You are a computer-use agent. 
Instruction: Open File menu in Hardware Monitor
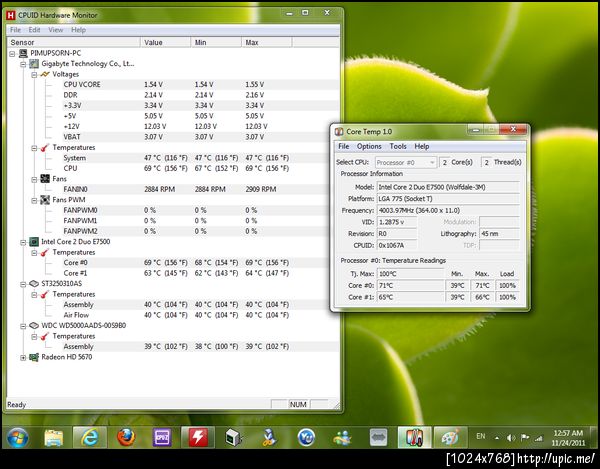(15, 30)
